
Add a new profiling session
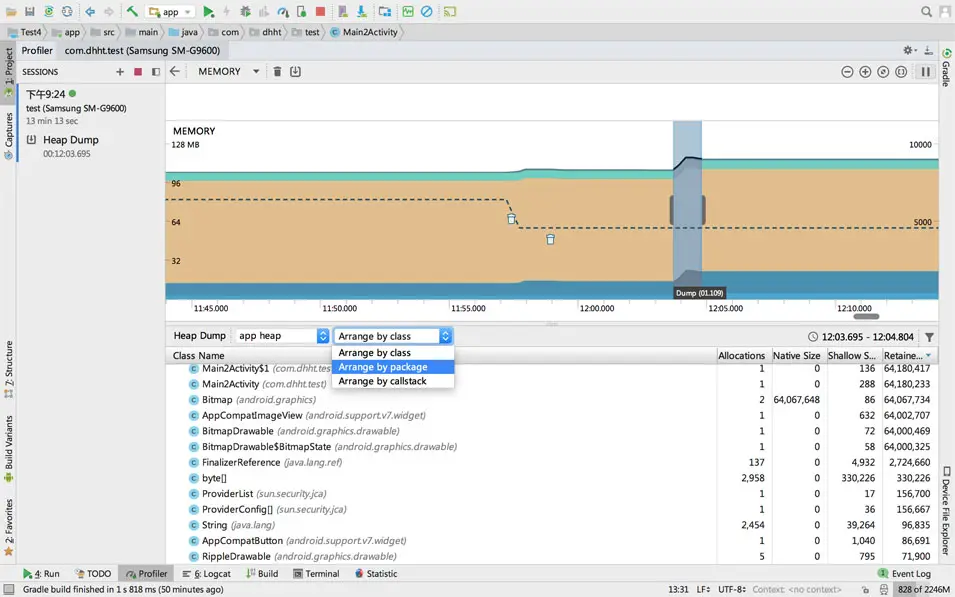(x=120, y=72)
